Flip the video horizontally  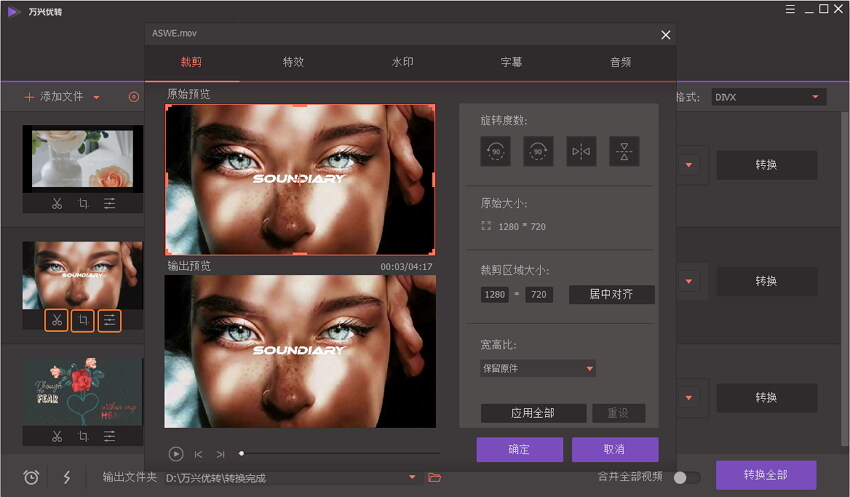pyautogui.click(x=581, y=151)
